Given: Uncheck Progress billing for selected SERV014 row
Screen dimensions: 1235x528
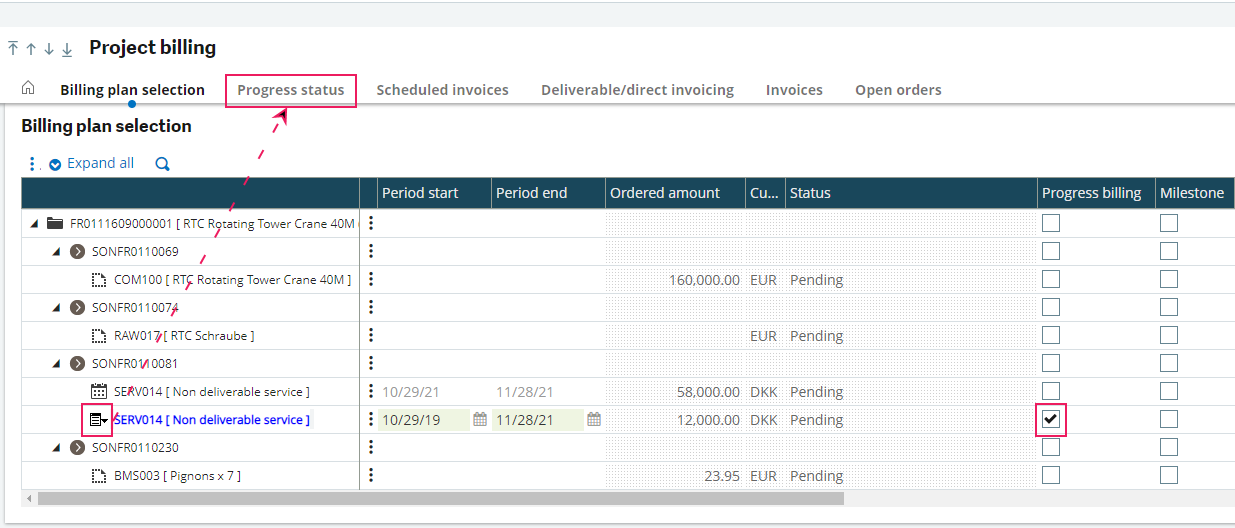Looking at the screenshot, I should pos(1051,420).
